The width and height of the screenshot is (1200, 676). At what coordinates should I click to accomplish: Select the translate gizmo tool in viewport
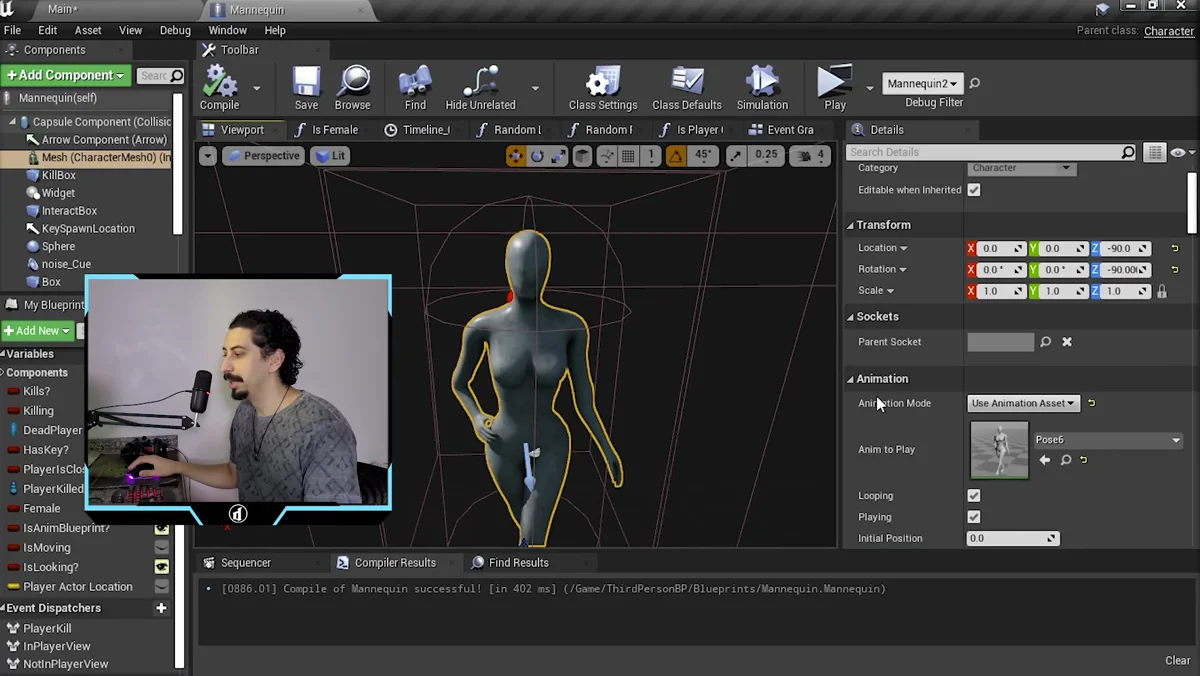click(516, 156)
